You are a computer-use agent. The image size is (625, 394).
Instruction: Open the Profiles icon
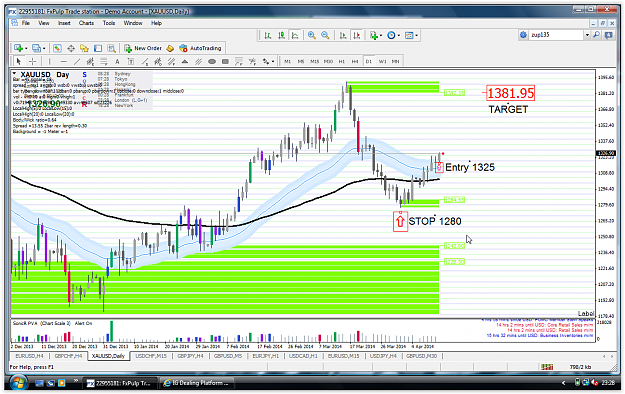coord(36,48)
